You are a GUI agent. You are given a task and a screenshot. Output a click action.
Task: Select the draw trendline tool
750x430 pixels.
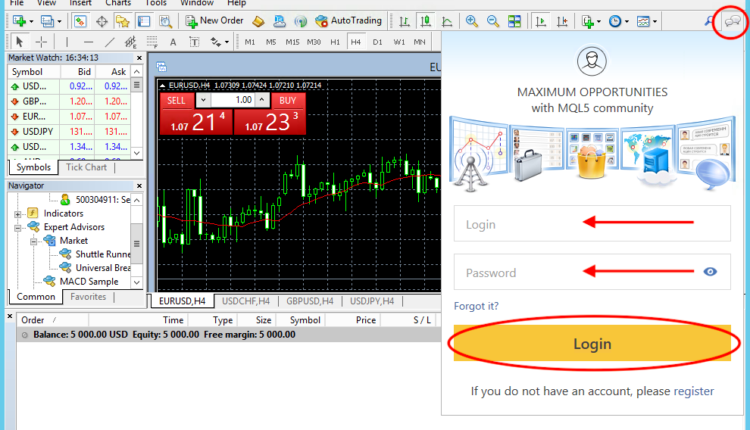coord(109,42)
